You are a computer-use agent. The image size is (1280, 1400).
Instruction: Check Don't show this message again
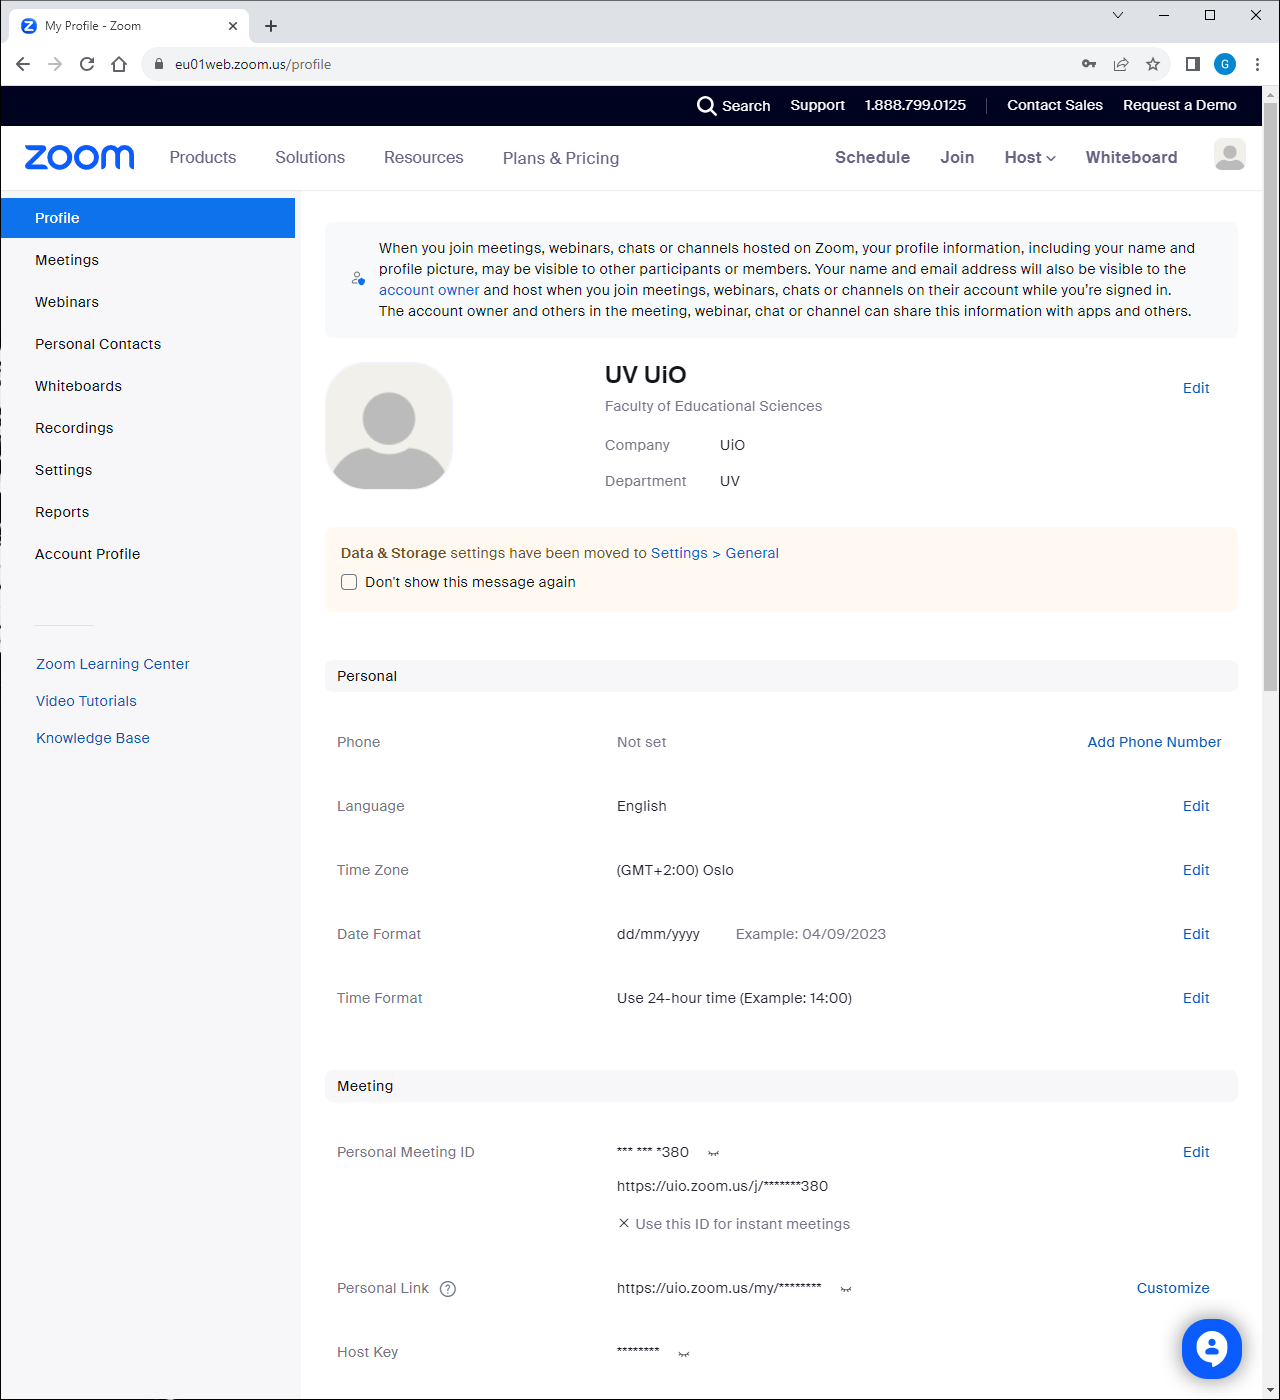tap(349, 582)
